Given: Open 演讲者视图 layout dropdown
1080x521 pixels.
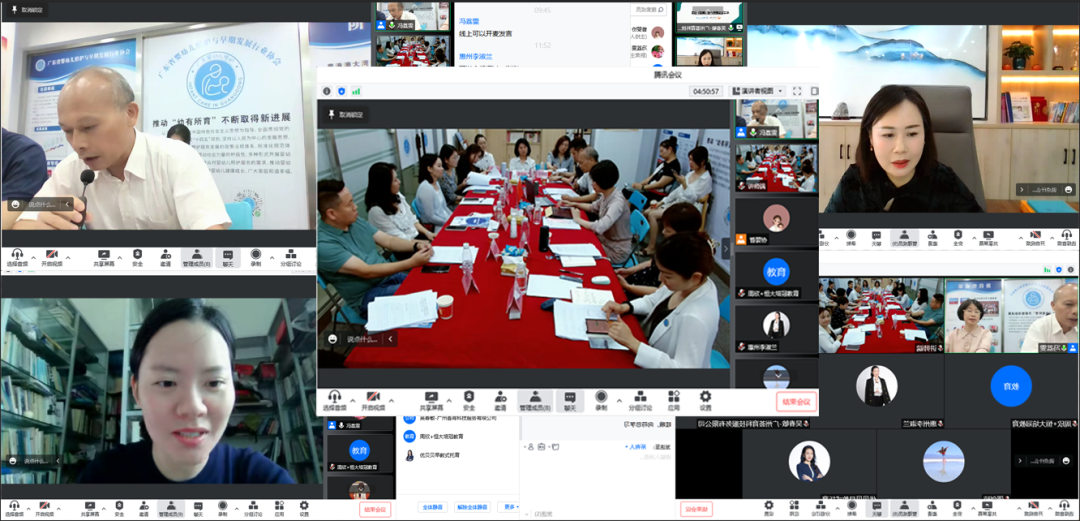Looking at the screenshot, I should point(757,91).
